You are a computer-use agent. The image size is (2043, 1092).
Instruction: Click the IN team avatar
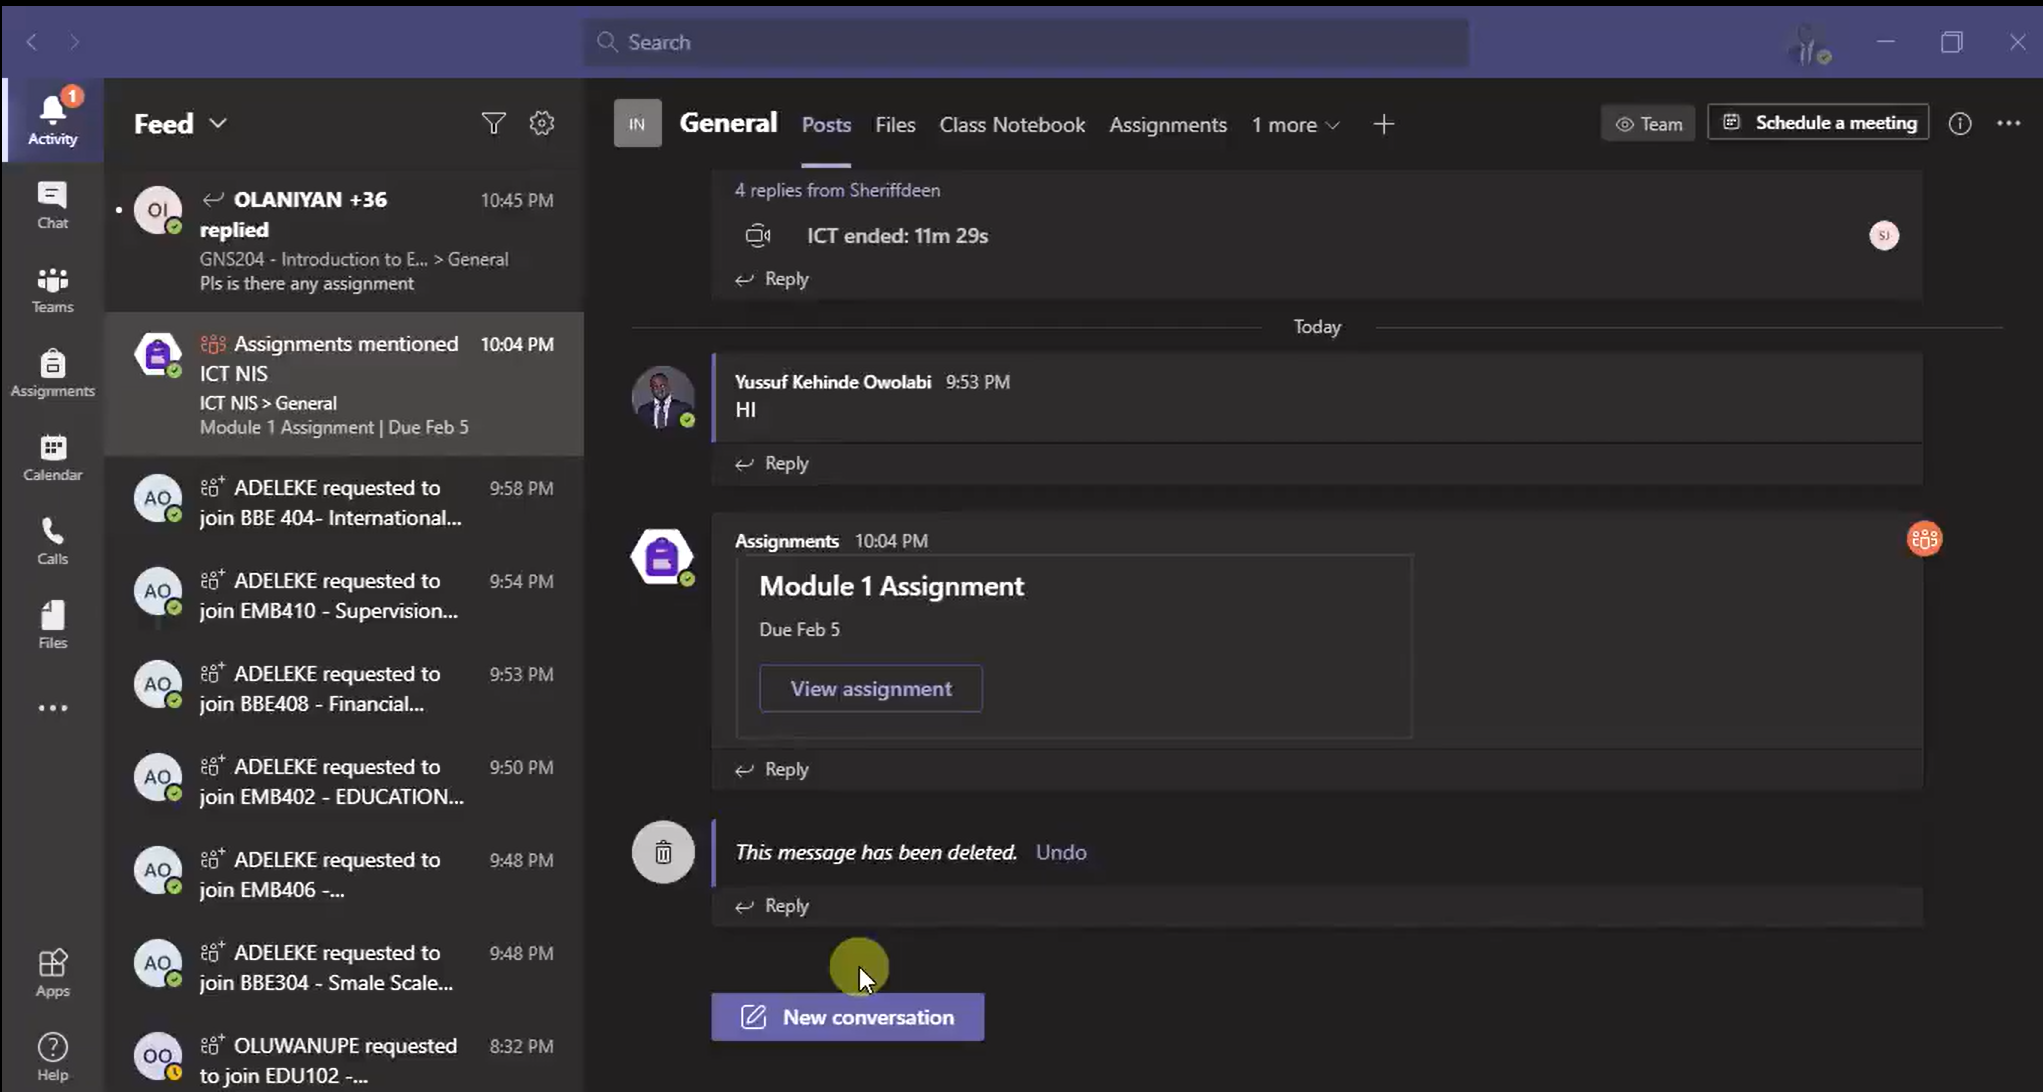click(637, 124)
